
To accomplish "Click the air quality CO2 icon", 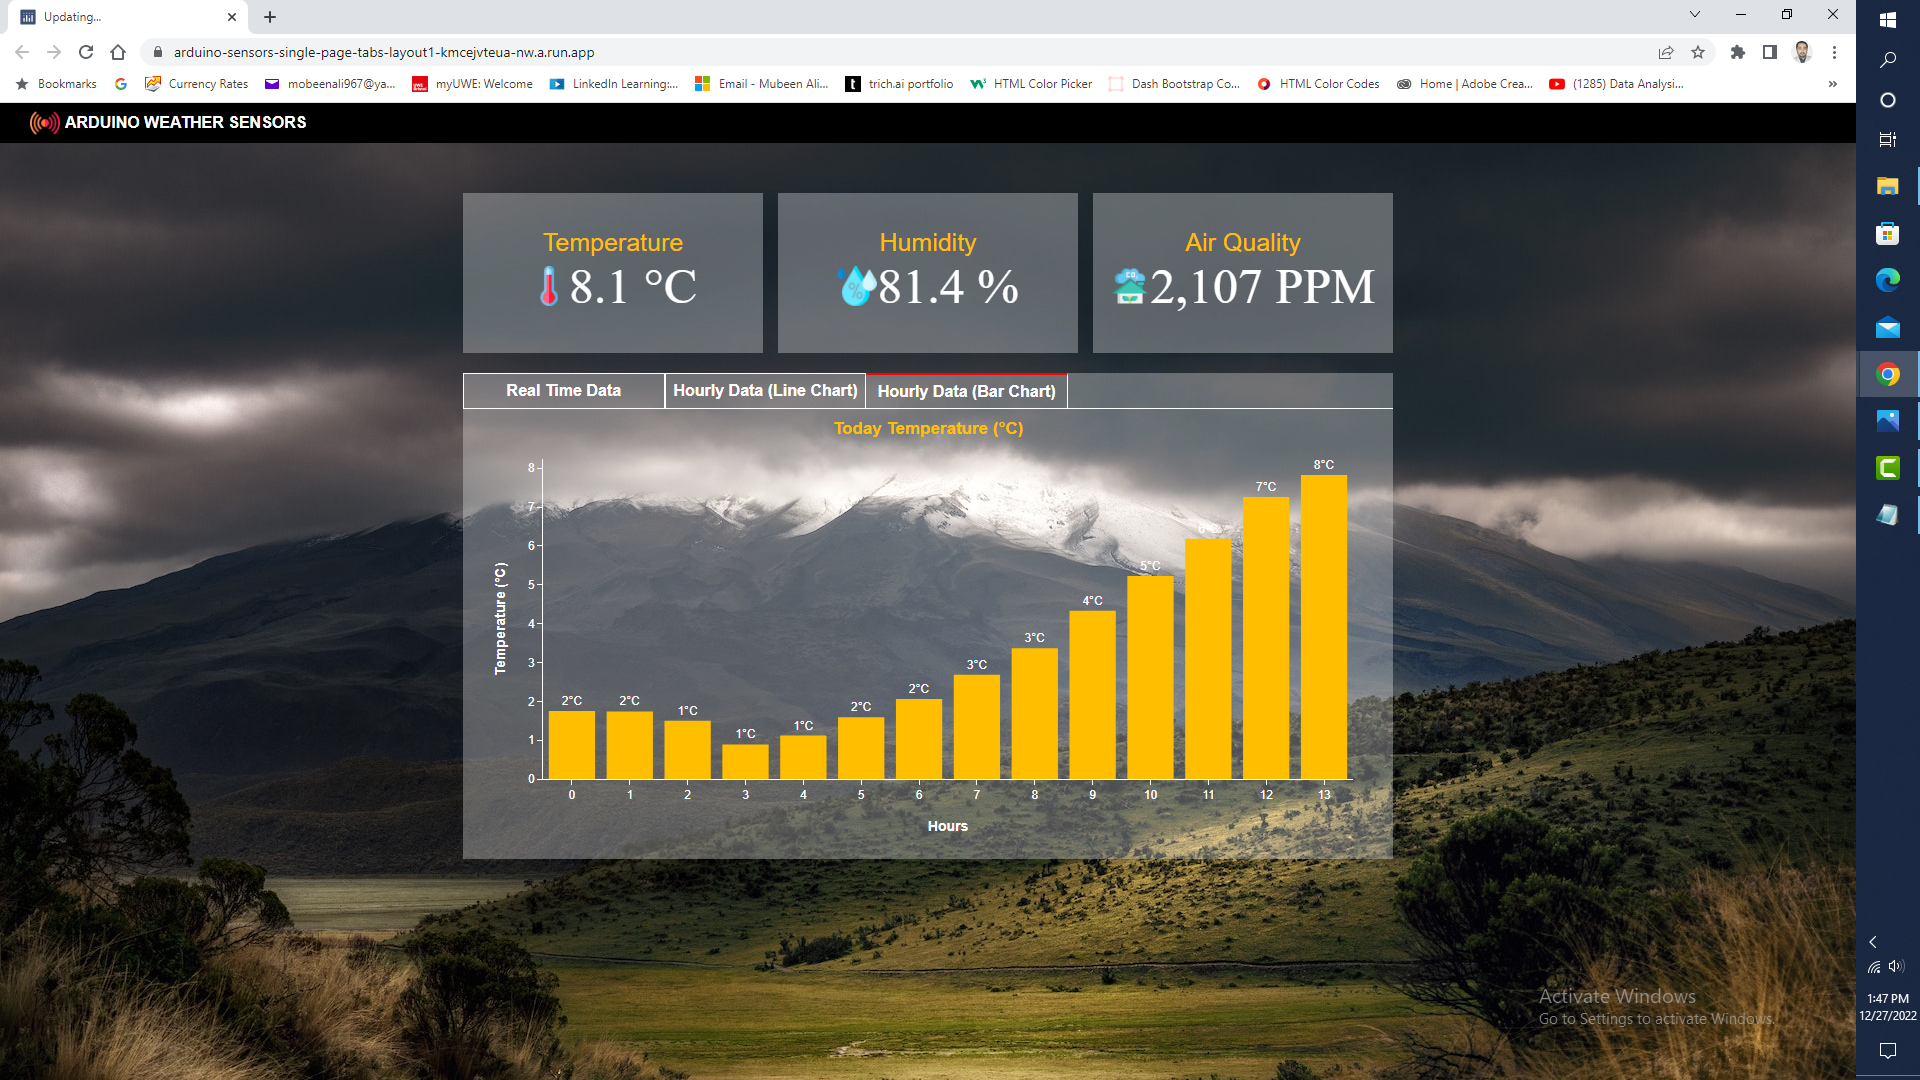I will tap(1129, 286).
